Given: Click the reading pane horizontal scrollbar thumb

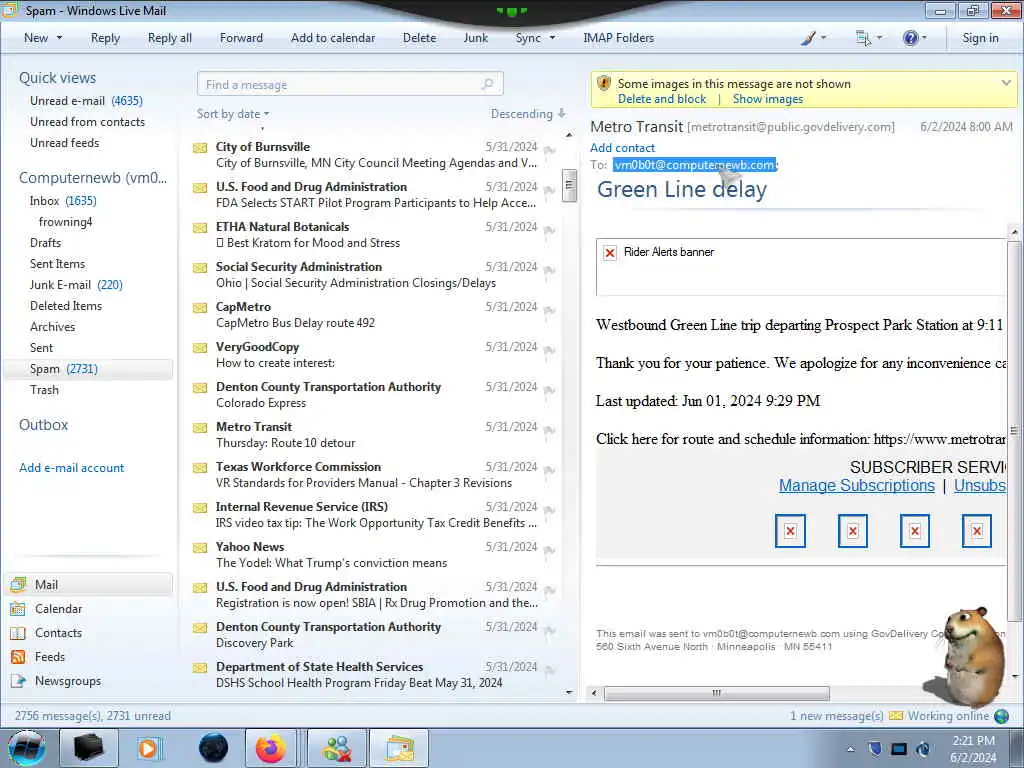Looking at the screenshot, I should 716,693.
